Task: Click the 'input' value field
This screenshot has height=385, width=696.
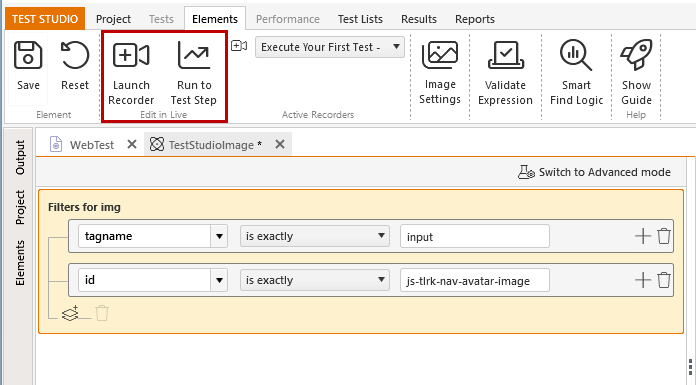Action: tap(475, 236)
